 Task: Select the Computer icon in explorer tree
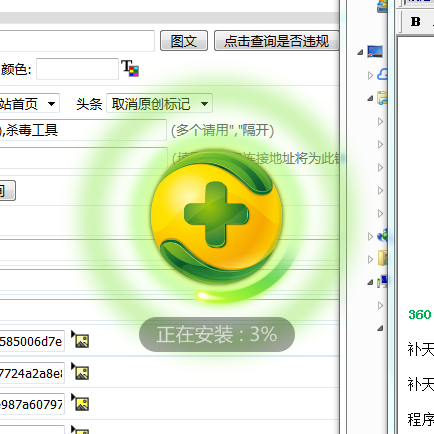383,282
